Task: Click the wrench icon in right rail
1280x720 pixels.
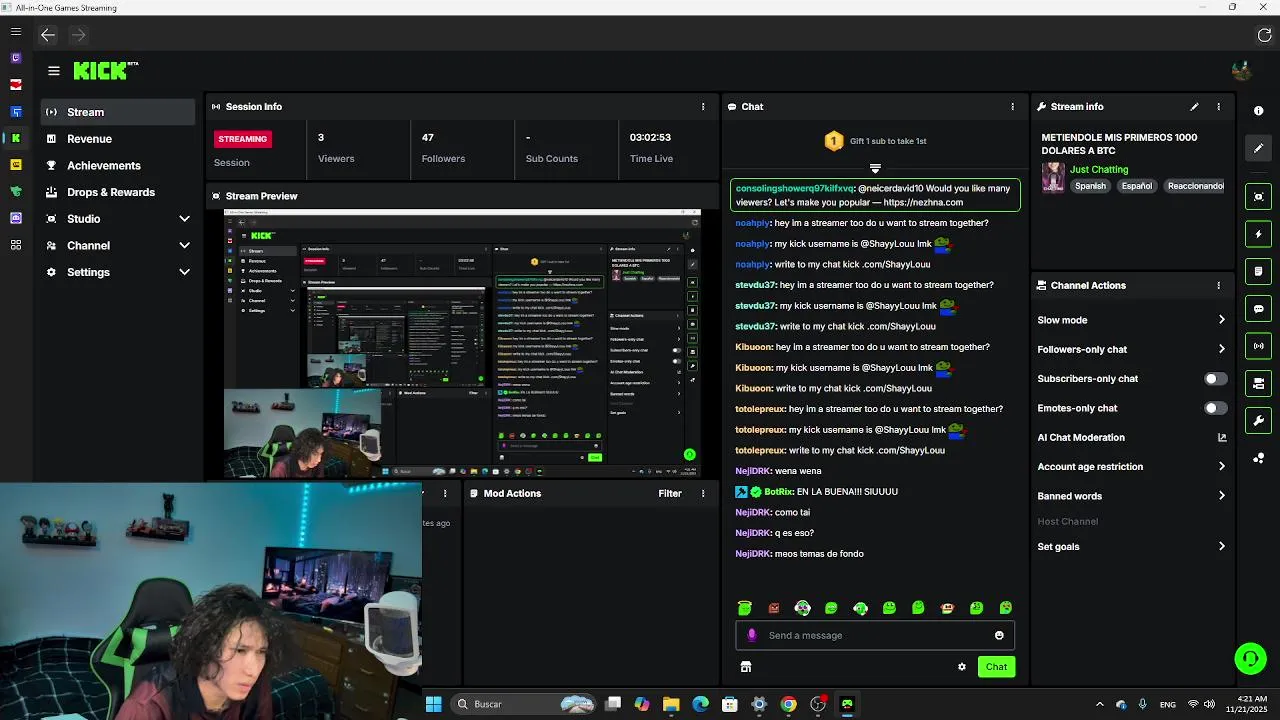Action: point(1259,420)
